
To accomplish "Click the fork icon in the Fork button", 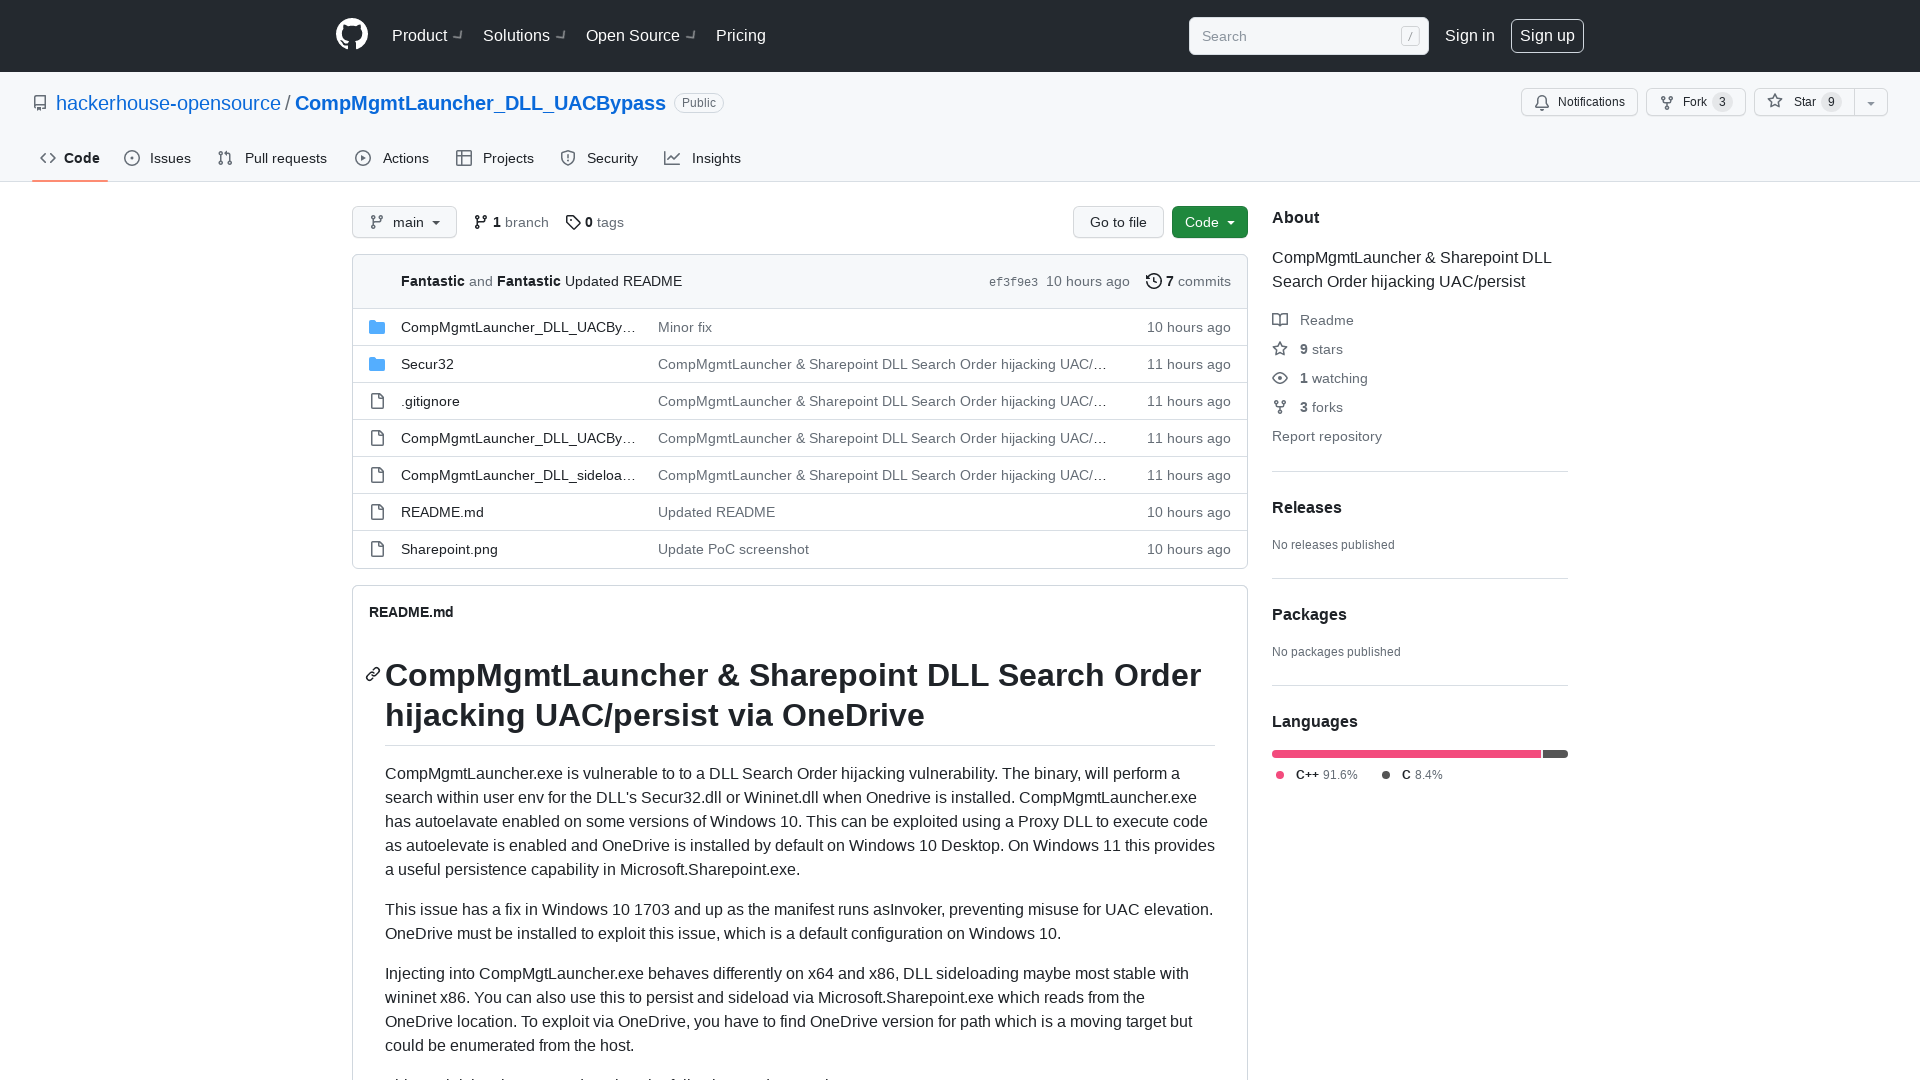I will [1667, 102].
